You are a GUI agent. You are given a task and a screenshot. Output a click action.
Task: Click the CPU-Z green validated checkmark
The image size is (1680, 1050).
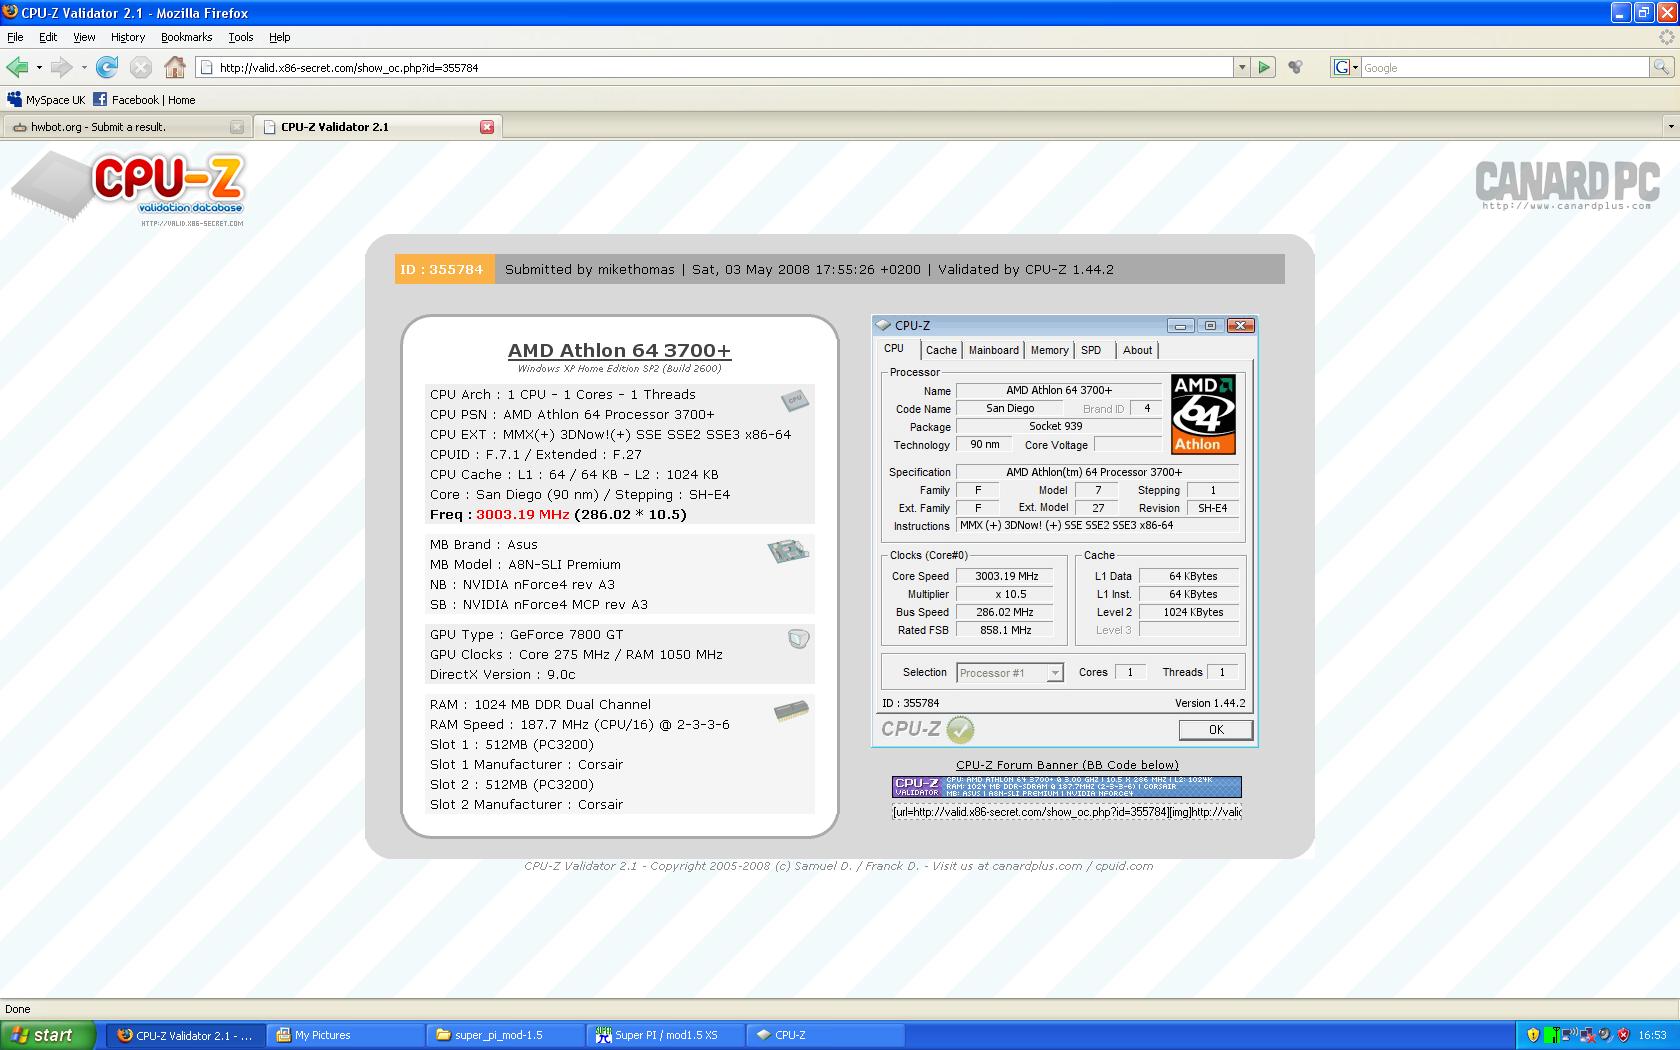pos(960,729)
